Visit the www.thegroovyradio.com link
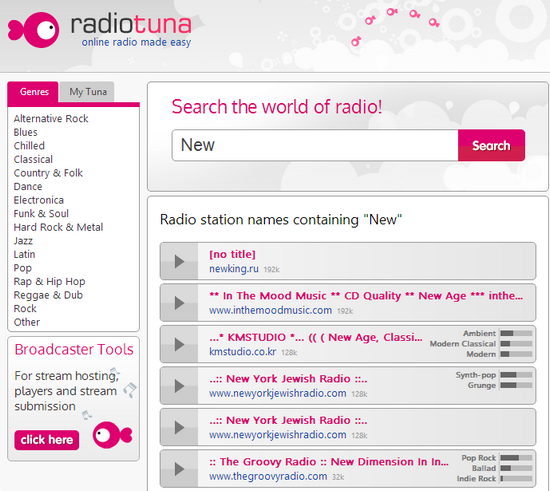Screen dimensions: 550x491 (x=268, y=476)
